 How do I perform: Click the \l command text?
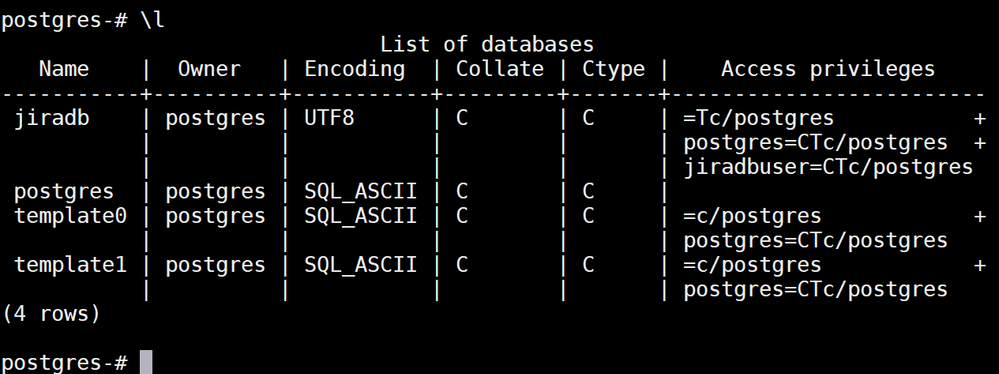(x=153, y=20)
